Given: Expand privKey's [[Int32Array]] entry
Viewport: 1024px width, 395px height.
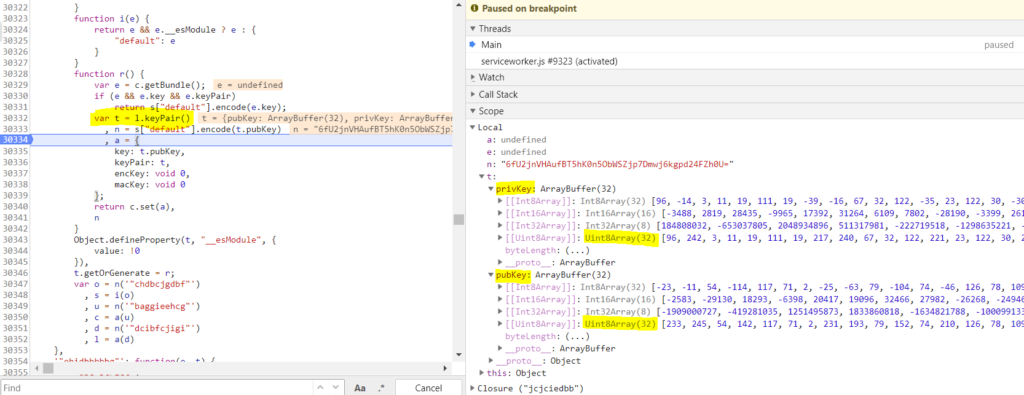Looking at the screenshot, I should pos(500,226).
